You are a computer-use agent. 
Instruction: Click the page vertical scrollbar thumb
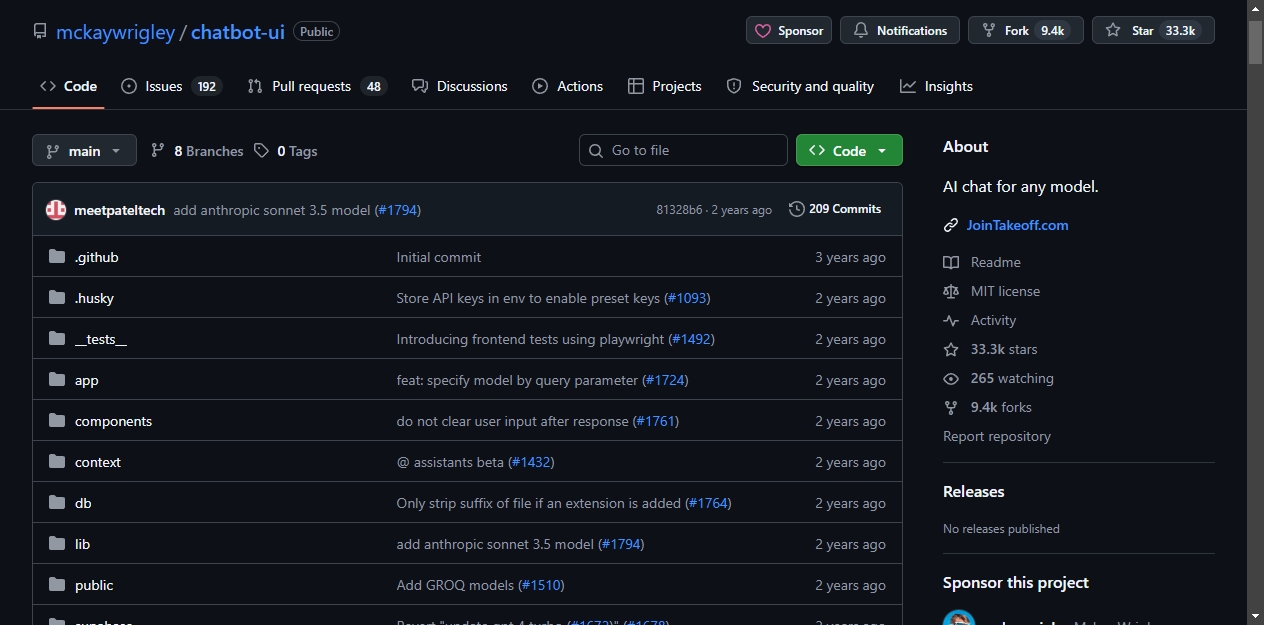(x=1256, y=42)
